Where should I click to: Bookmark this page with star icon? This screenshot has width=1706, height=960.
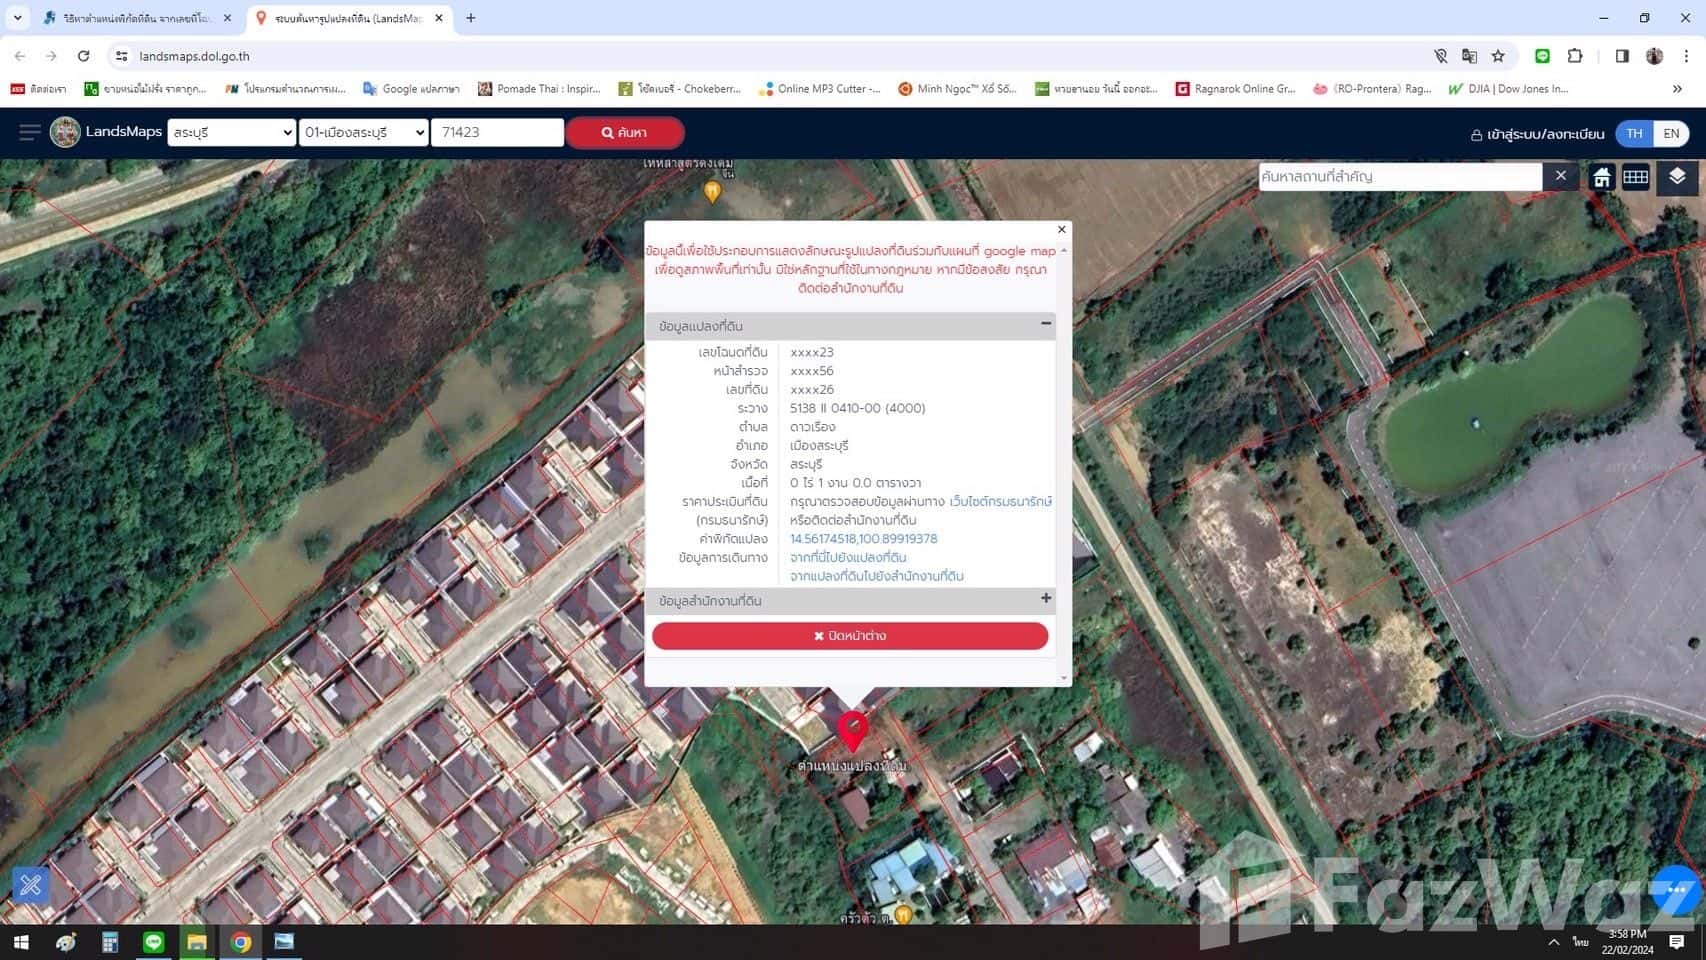coord(1498,56)
